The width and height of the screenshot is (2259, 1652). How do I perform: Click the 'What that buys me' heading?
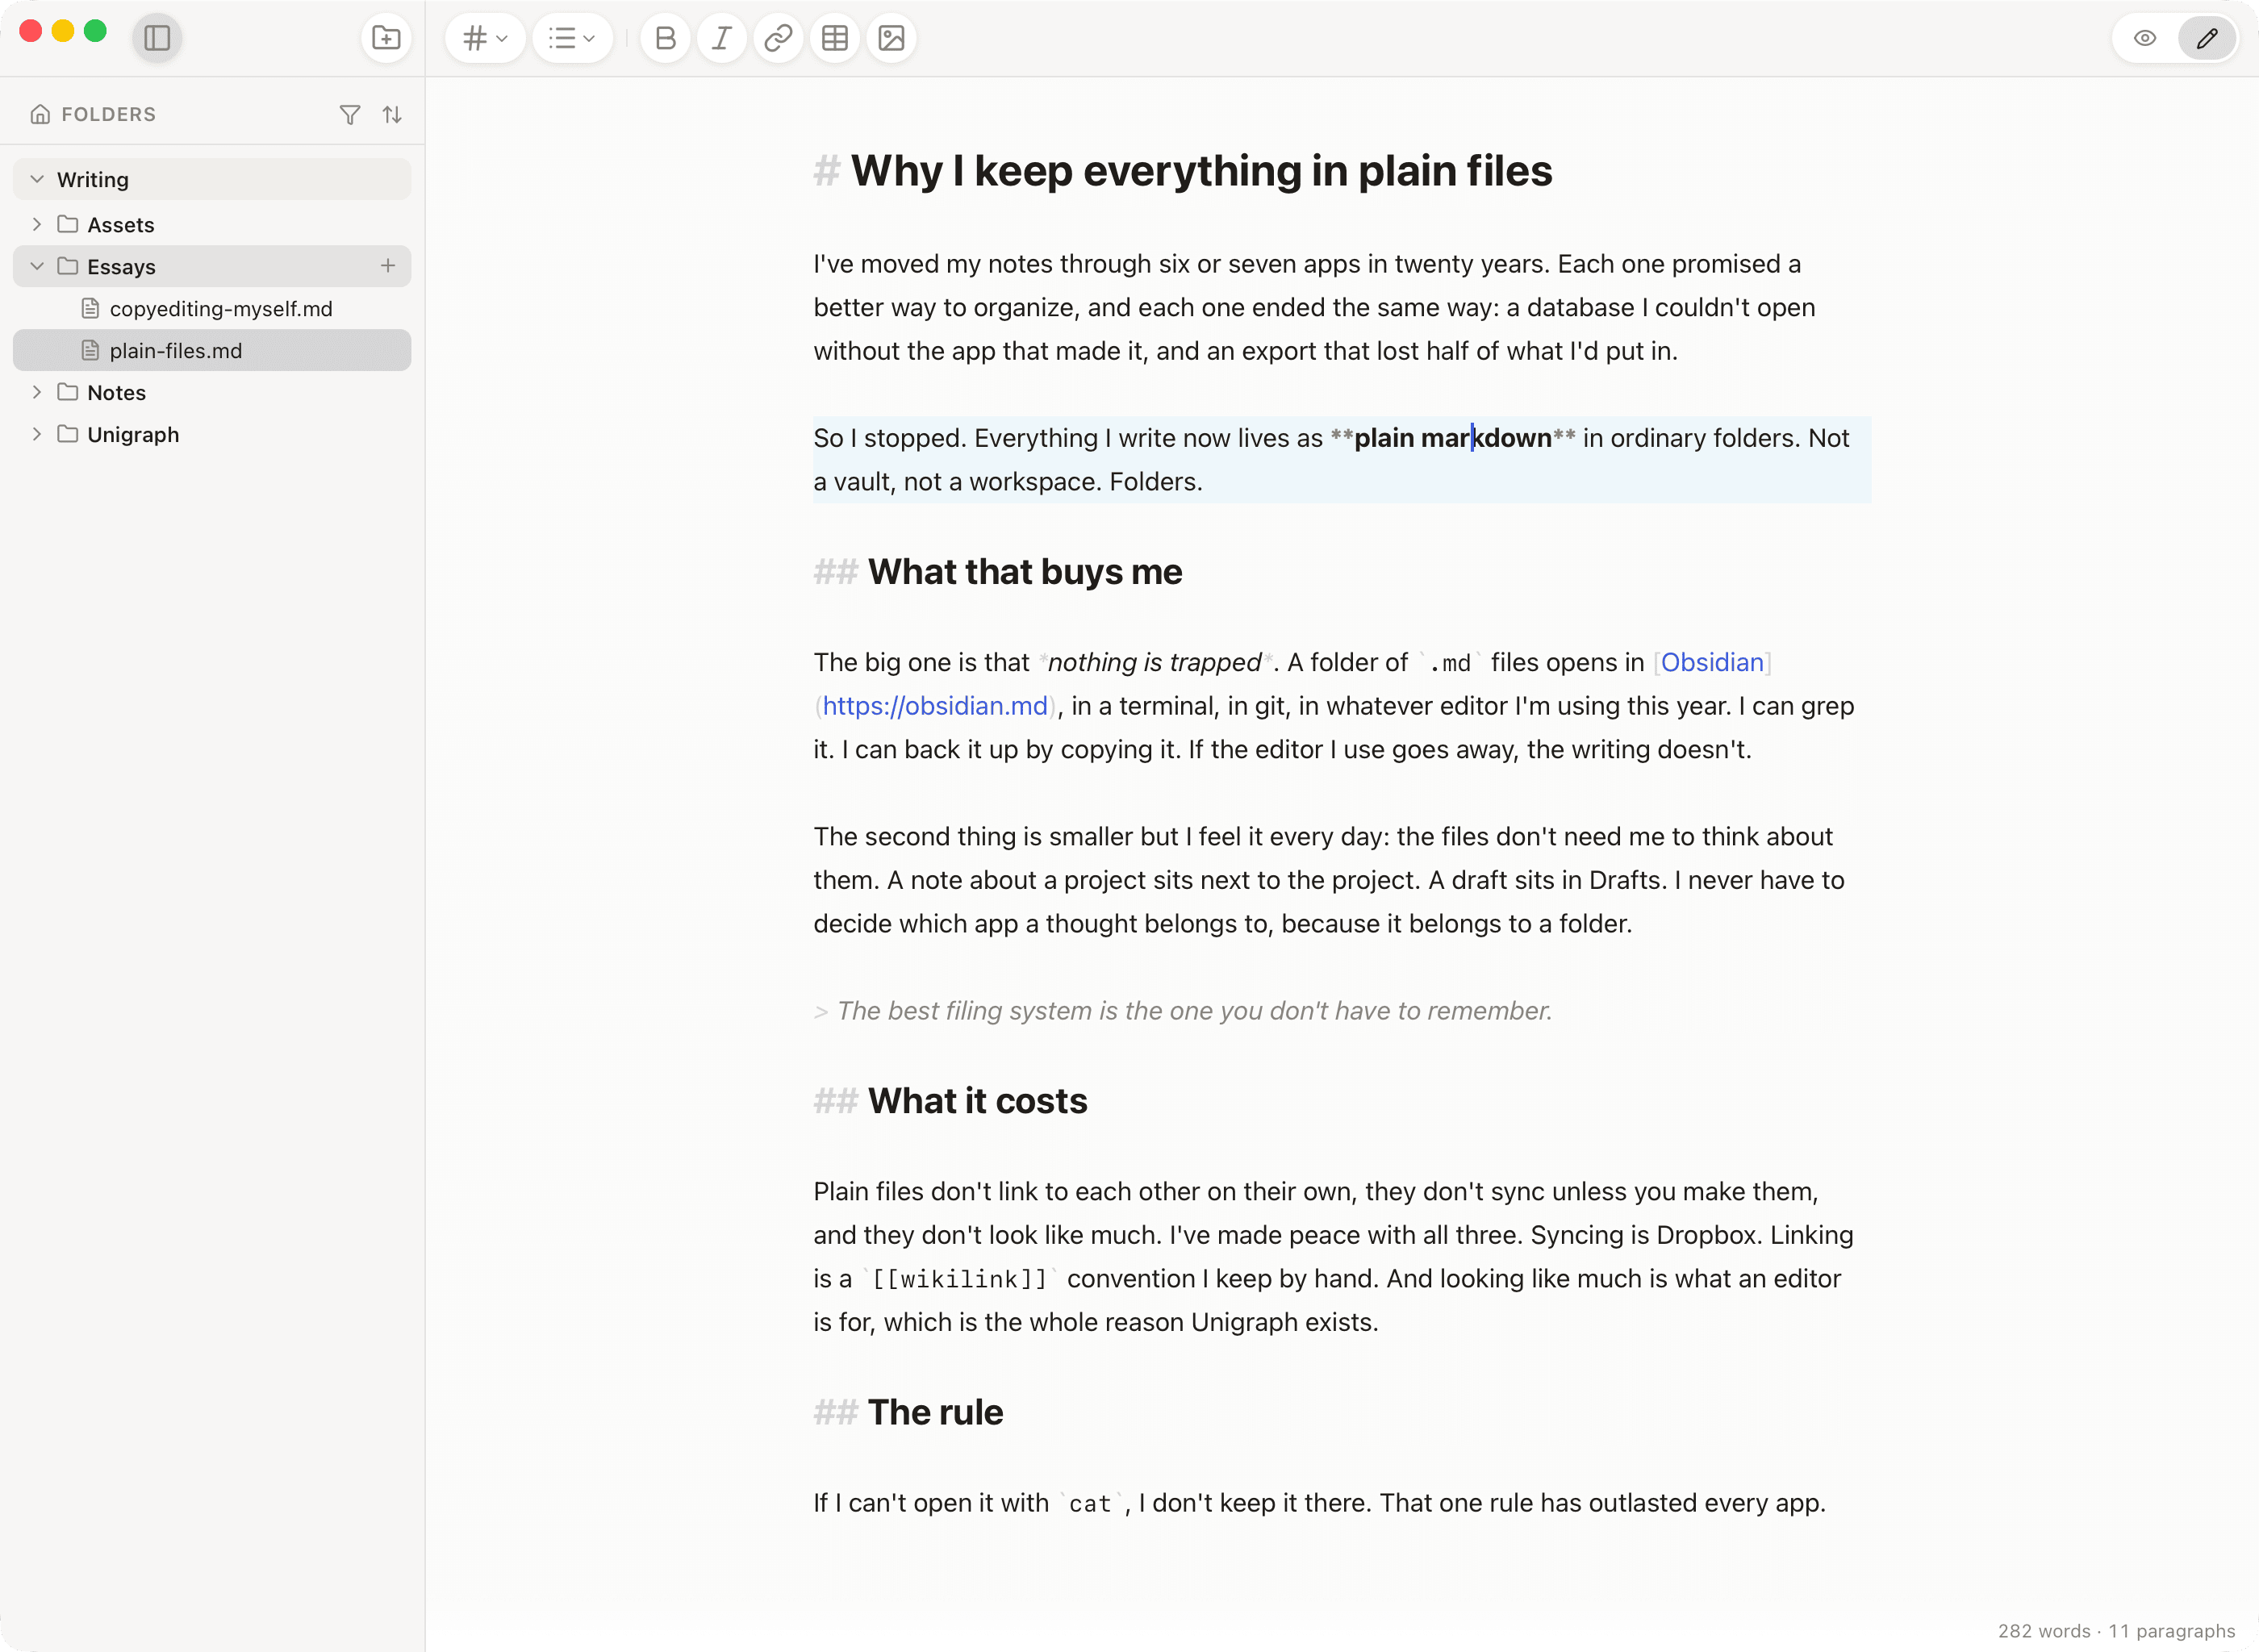click(1025, 572)
